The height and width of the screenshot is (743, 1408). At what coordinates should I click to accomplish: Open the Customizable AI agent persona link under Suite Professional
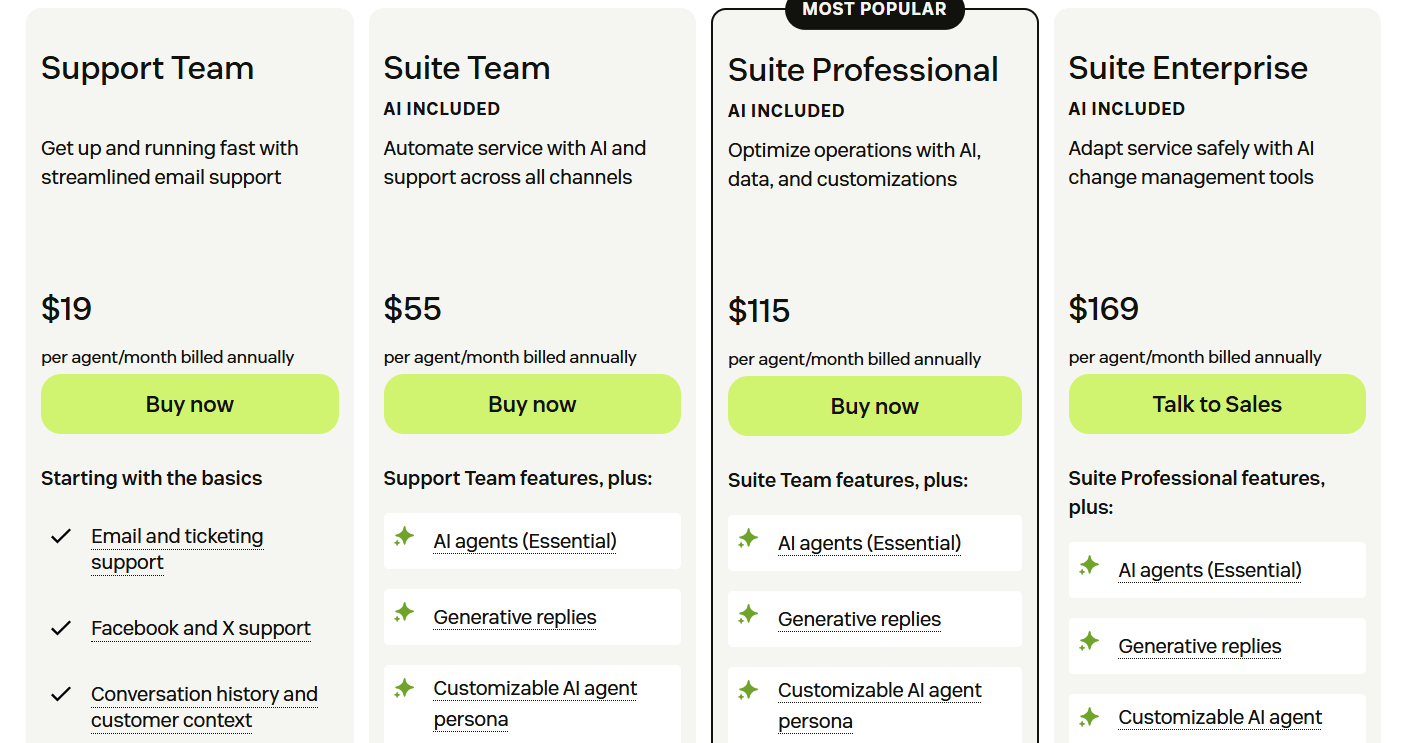(879, 704)
